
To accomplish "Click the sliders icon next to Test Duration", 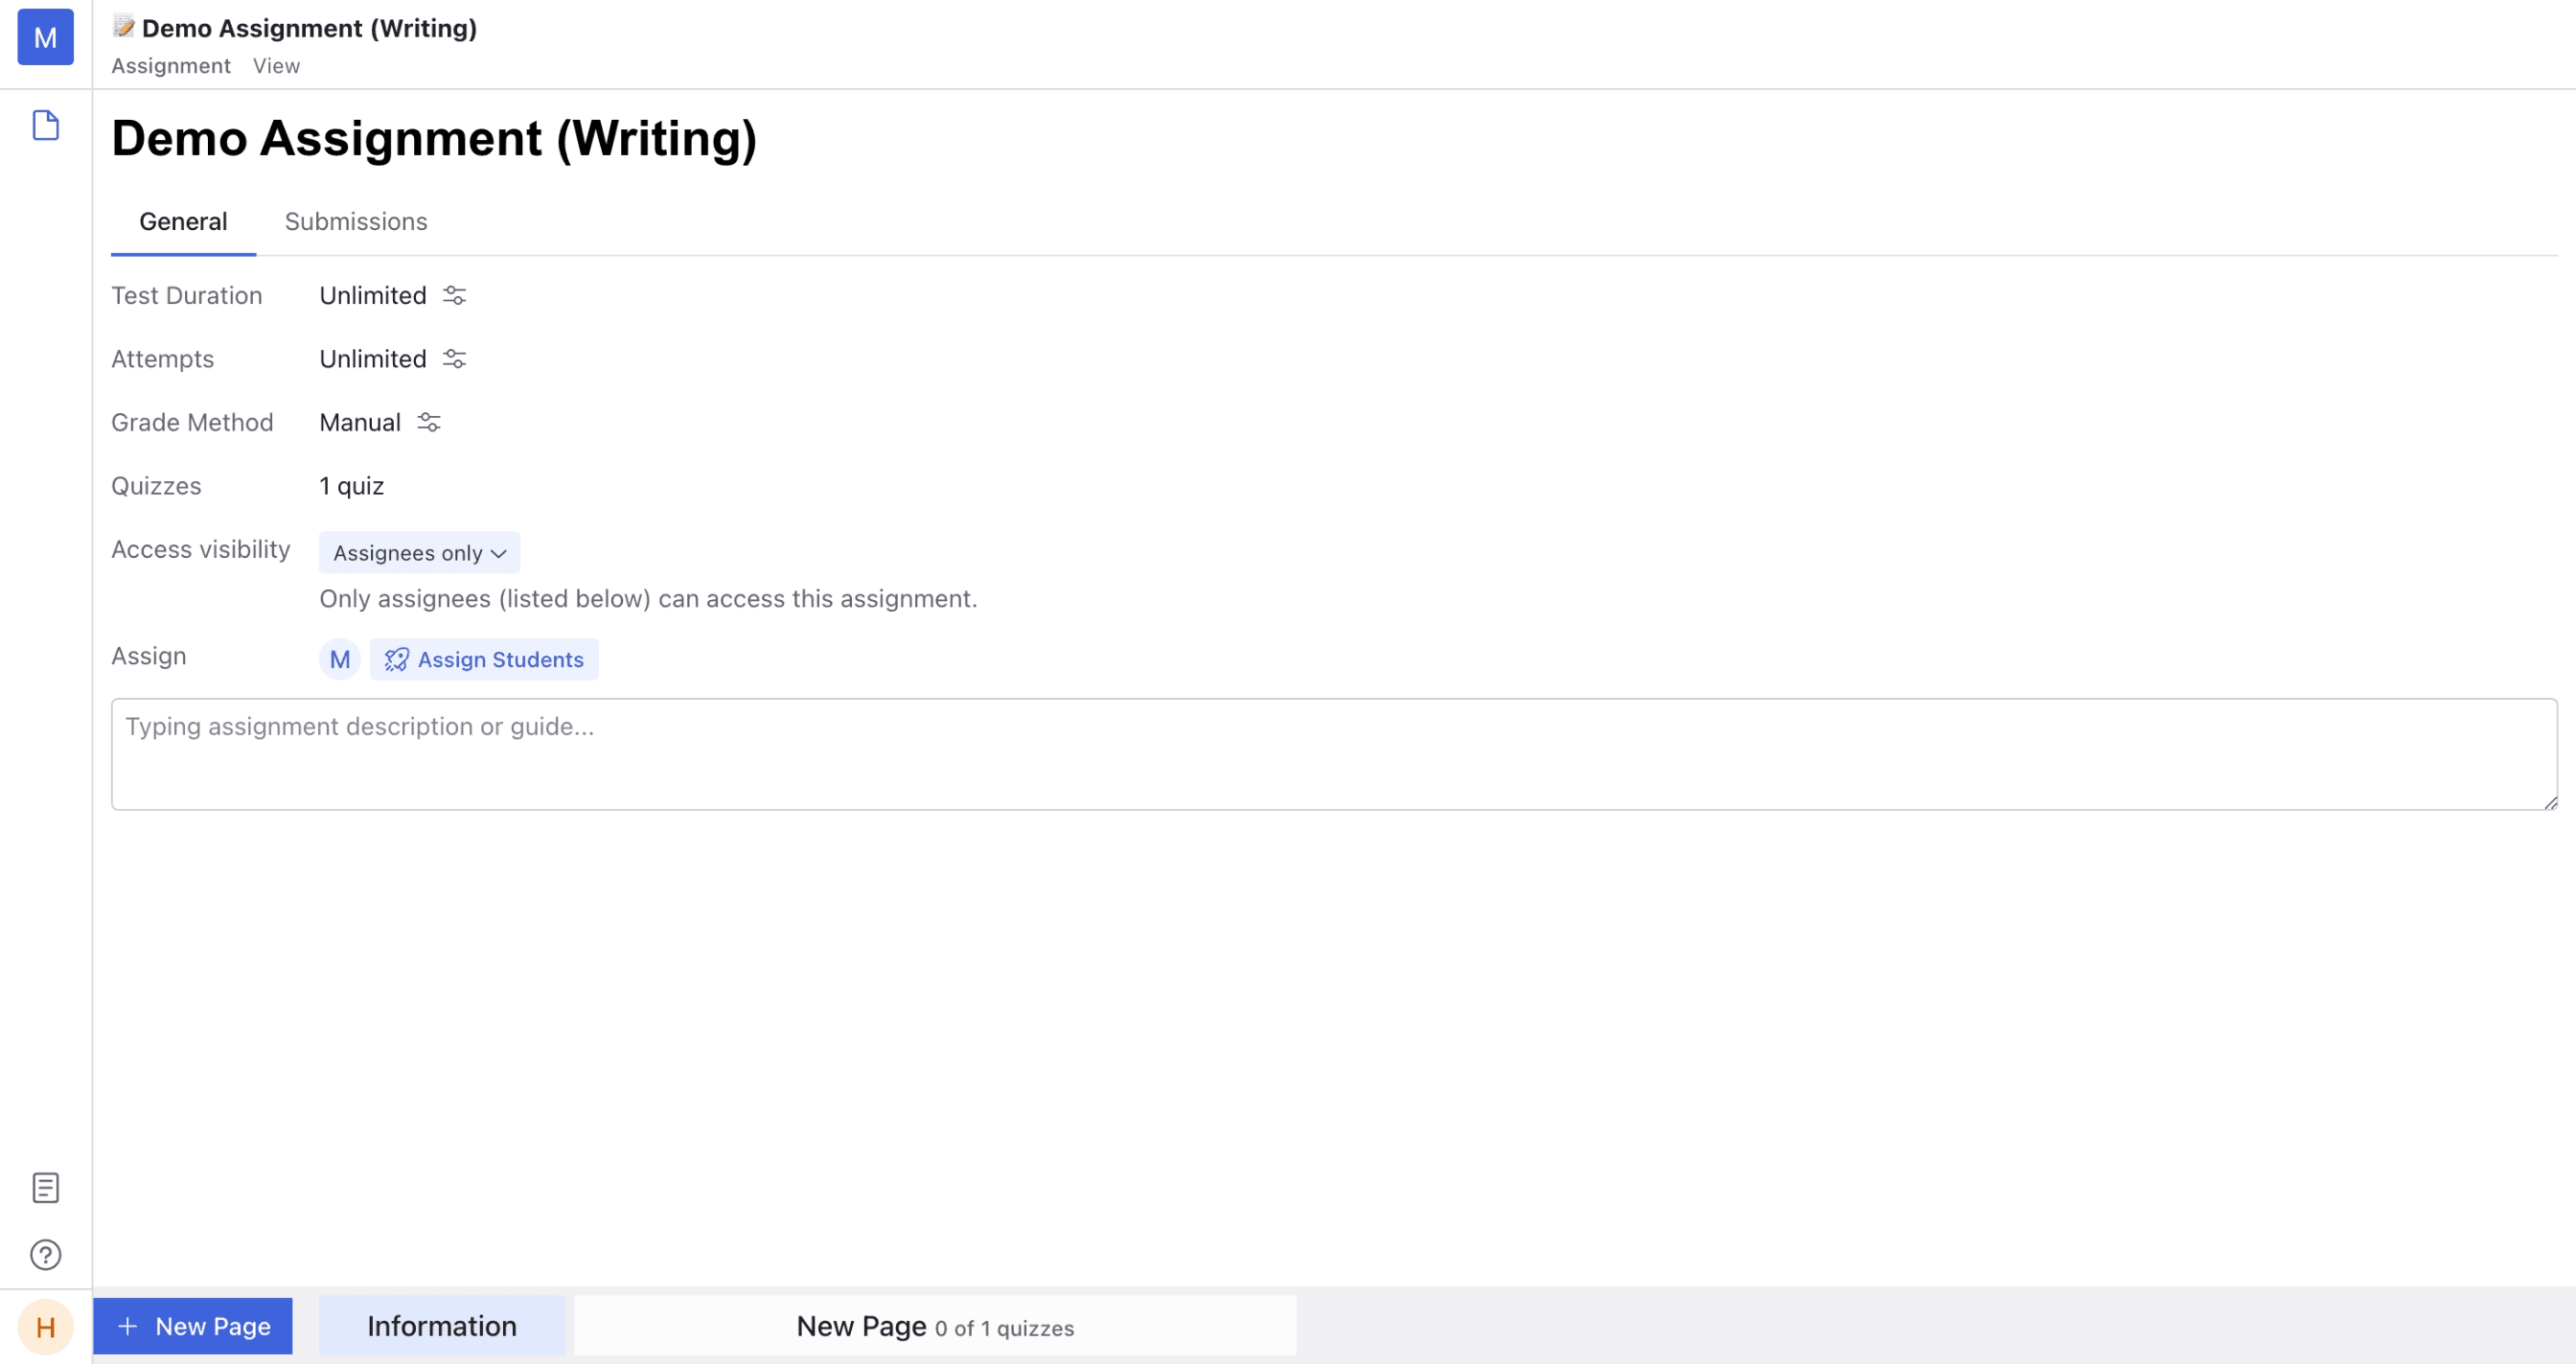I will click(453, 295).
